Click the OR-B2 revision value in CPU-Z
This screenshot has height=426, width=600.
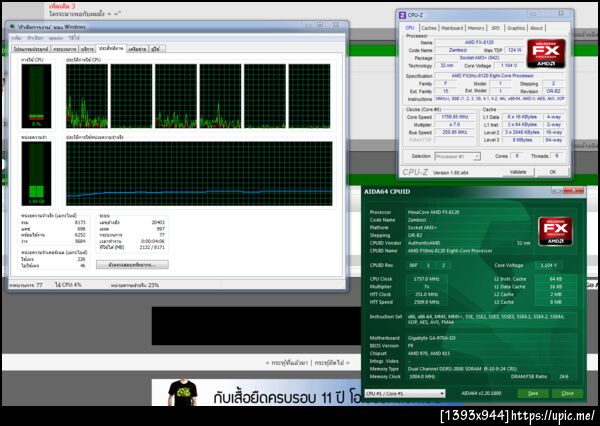coord(553,91)
